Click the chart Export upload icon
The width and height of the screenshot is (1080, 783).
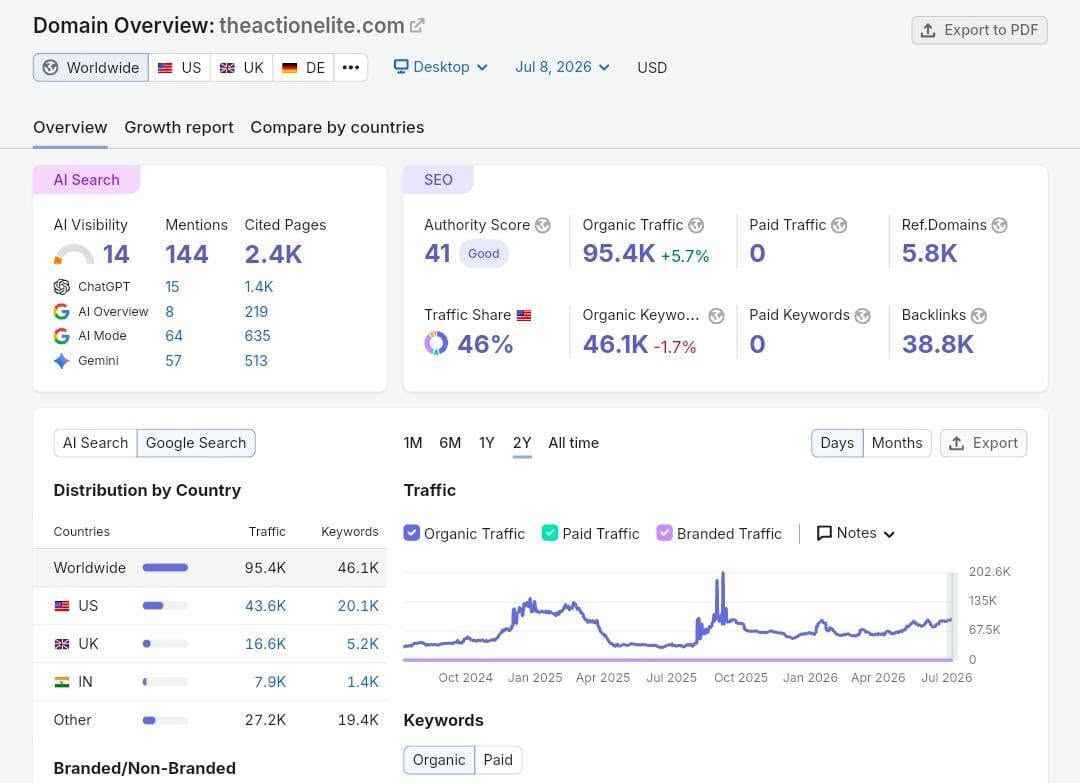pyautogui.click(x=956, y=443)
